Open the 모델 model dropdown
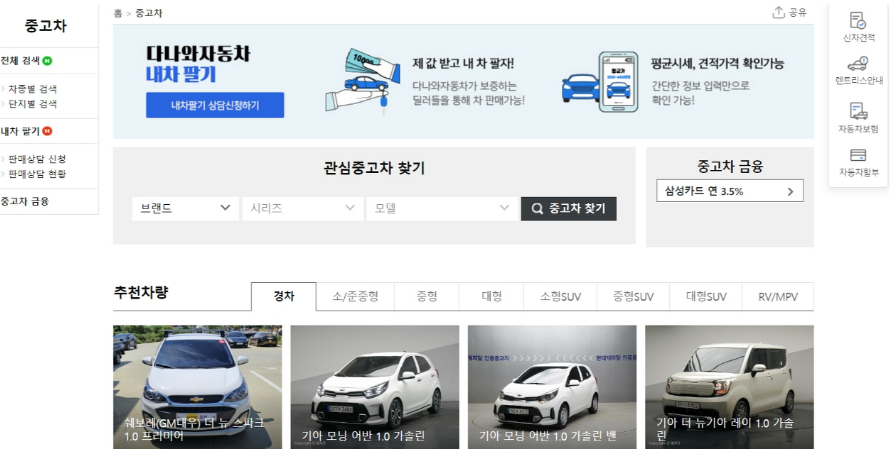Viewport: 890px width, 457px height. tap(442, 208)
